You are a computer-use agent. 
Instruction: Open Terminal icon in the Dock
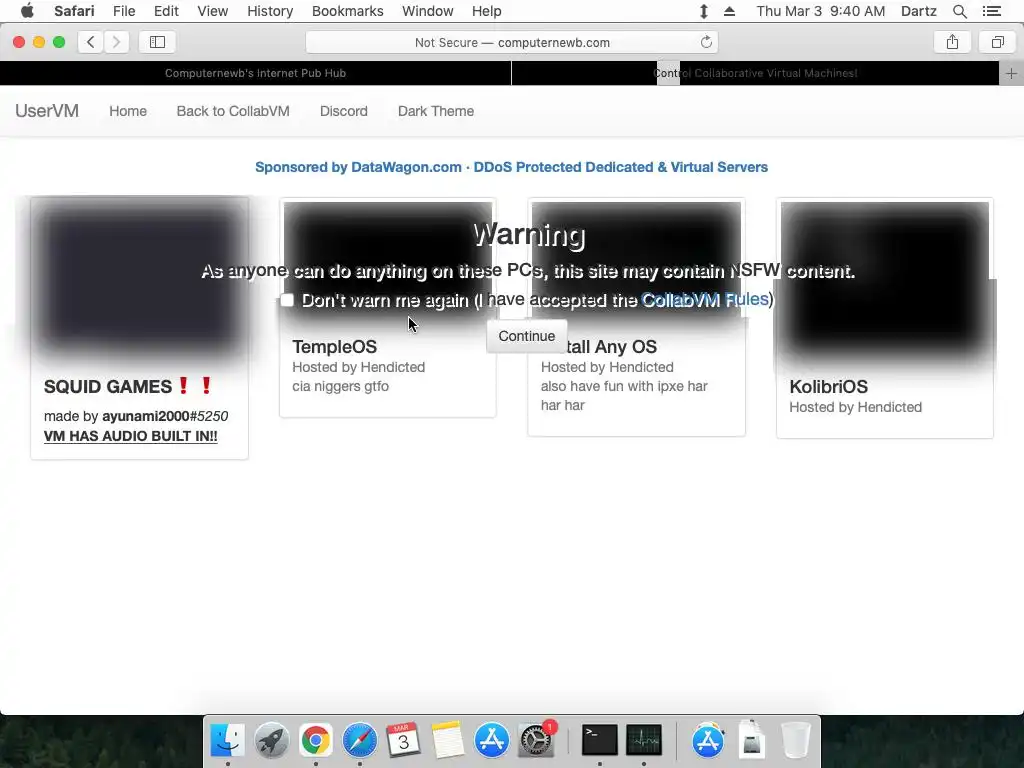click(600, 740)
